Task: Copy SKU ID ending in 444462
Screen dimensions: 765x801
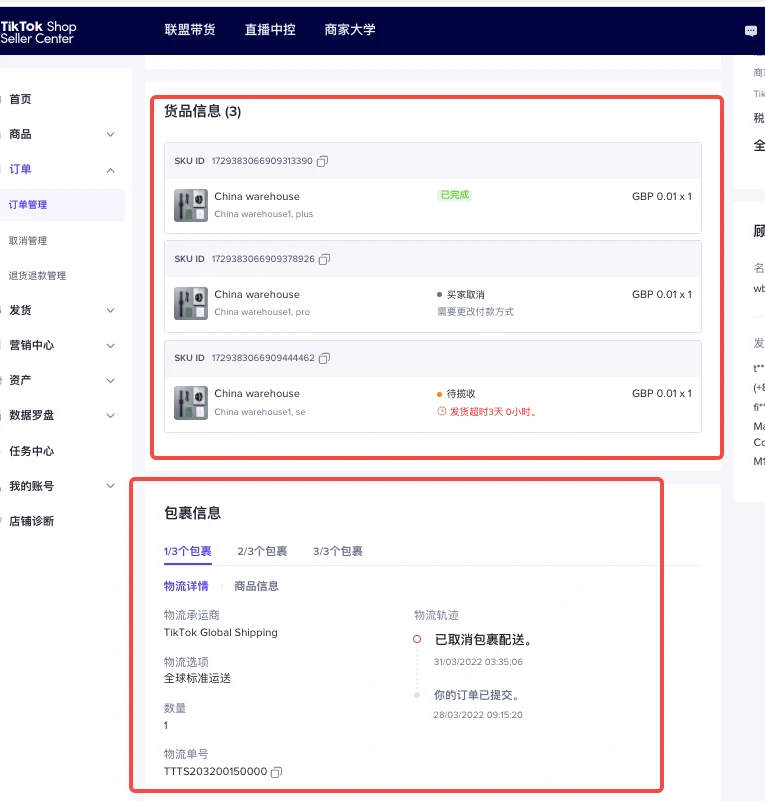Action: [325, 358]
